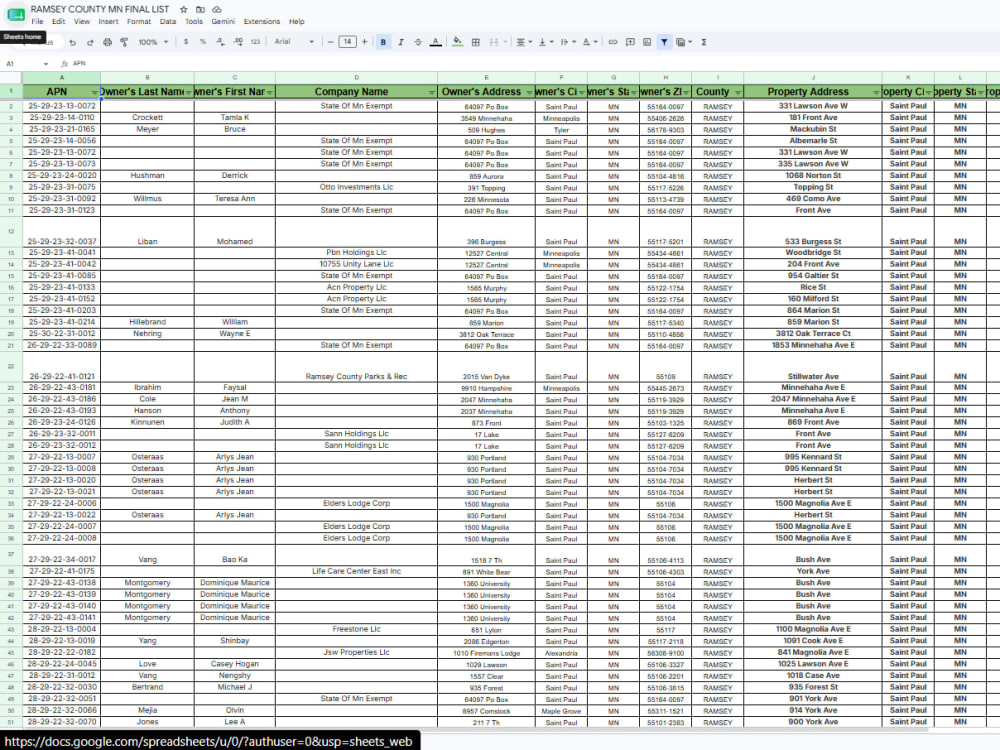Image resolution: width=1000 pixels, height=750 pixels.
Task: Increase font size with plus
Action: pyautogui.click(x=365, y=42)
